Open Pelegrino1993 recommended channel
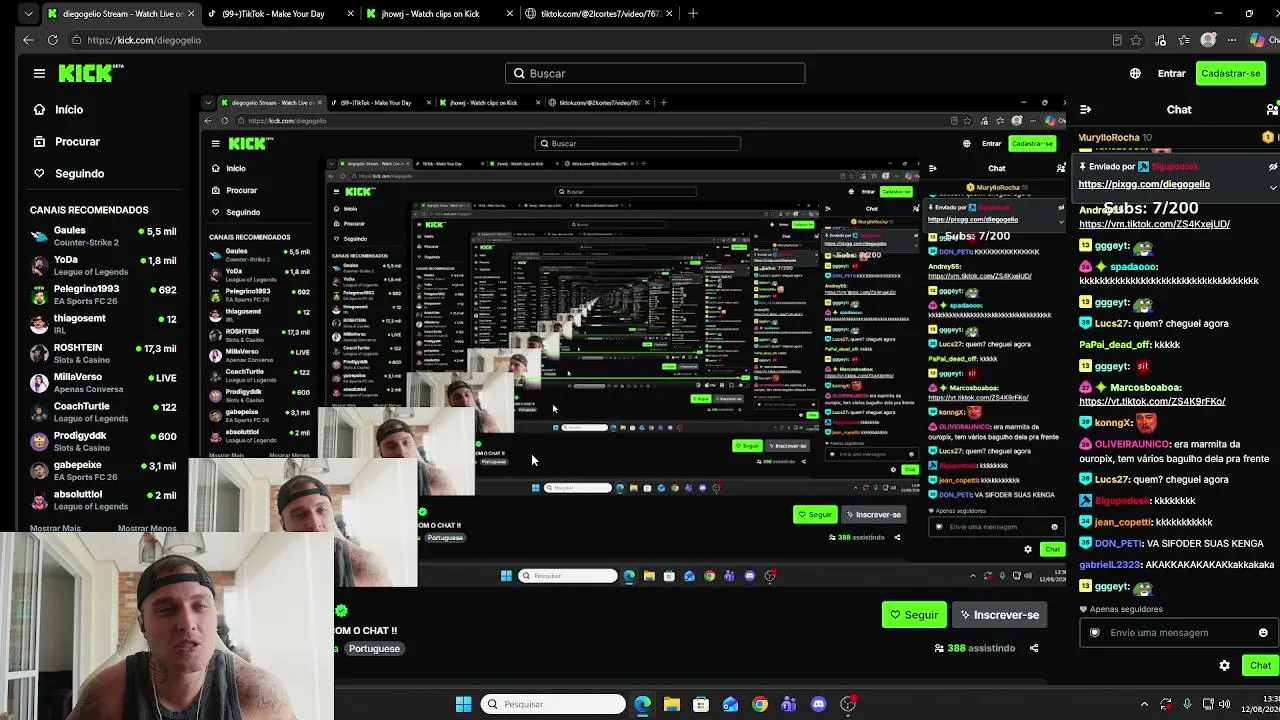Screen dimensions: 1280x720 103,294
